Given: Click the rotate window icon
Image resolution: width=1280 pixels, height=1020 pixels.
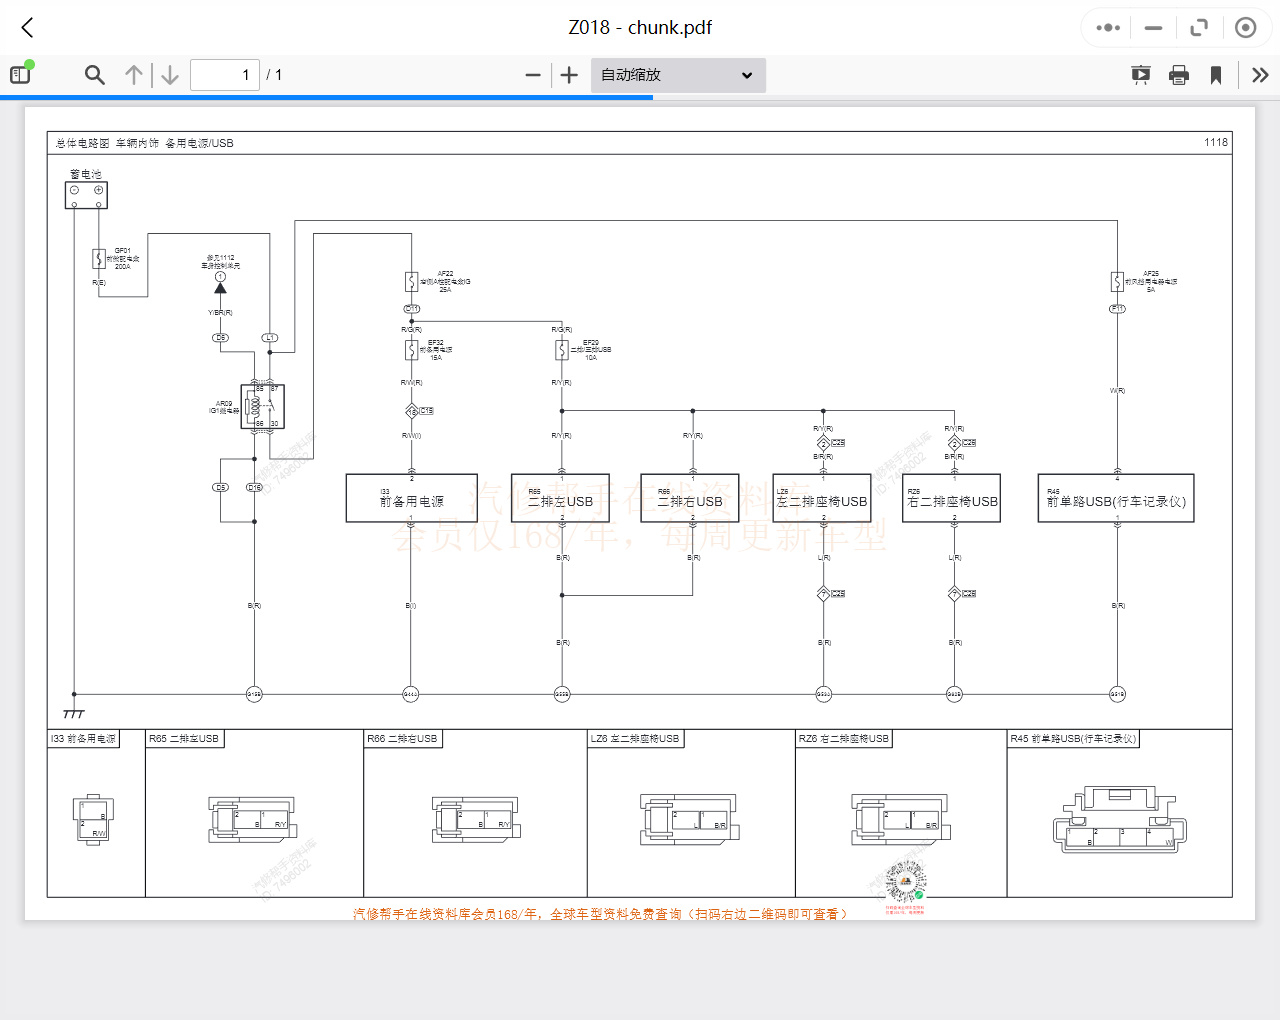Looking at the screenshot, I should 1199,28.
